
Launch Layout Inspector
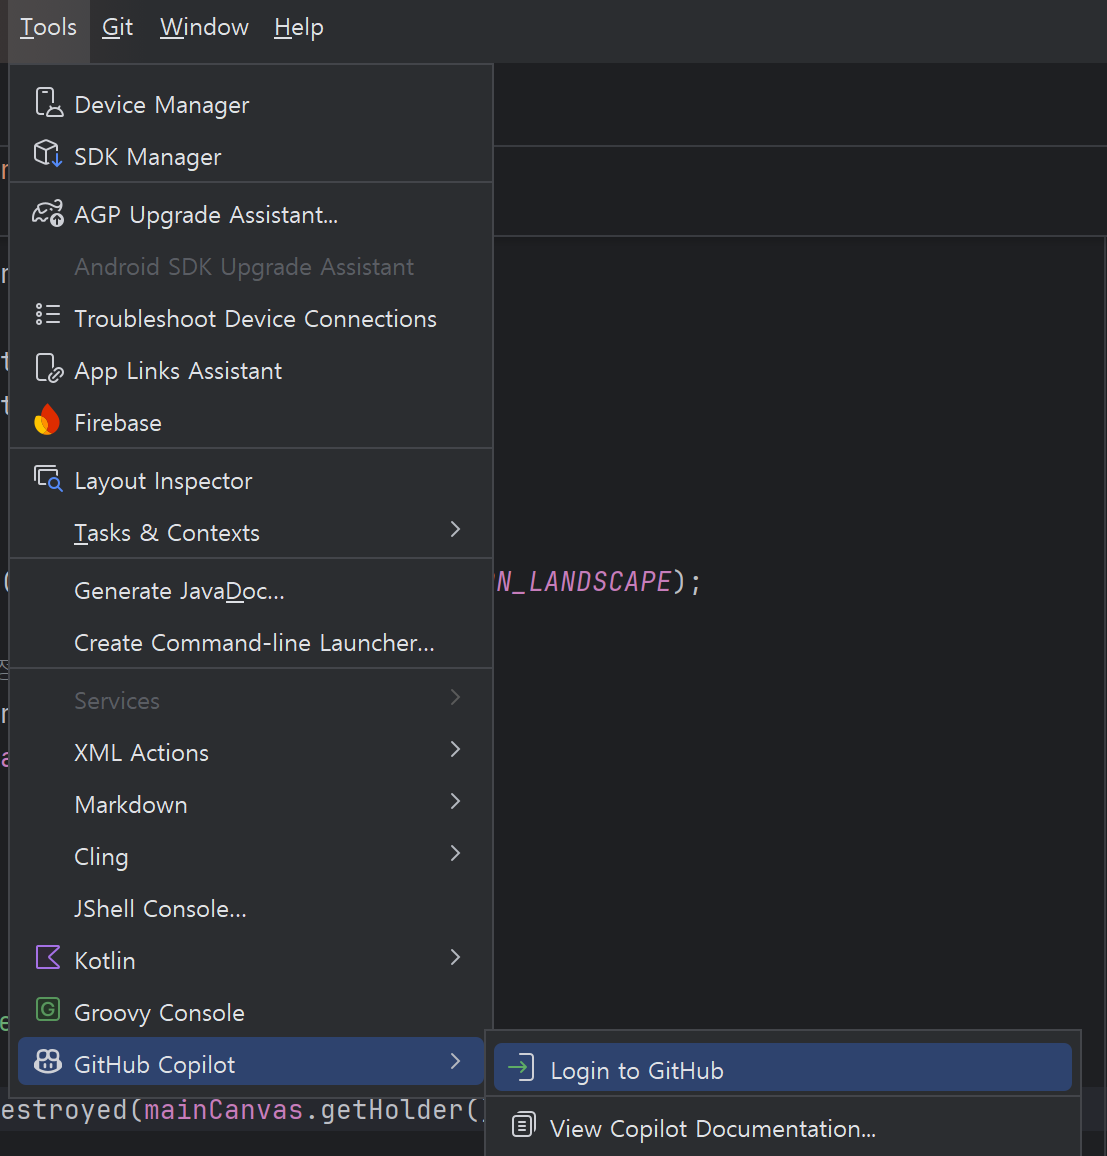(x=251, y=481)
